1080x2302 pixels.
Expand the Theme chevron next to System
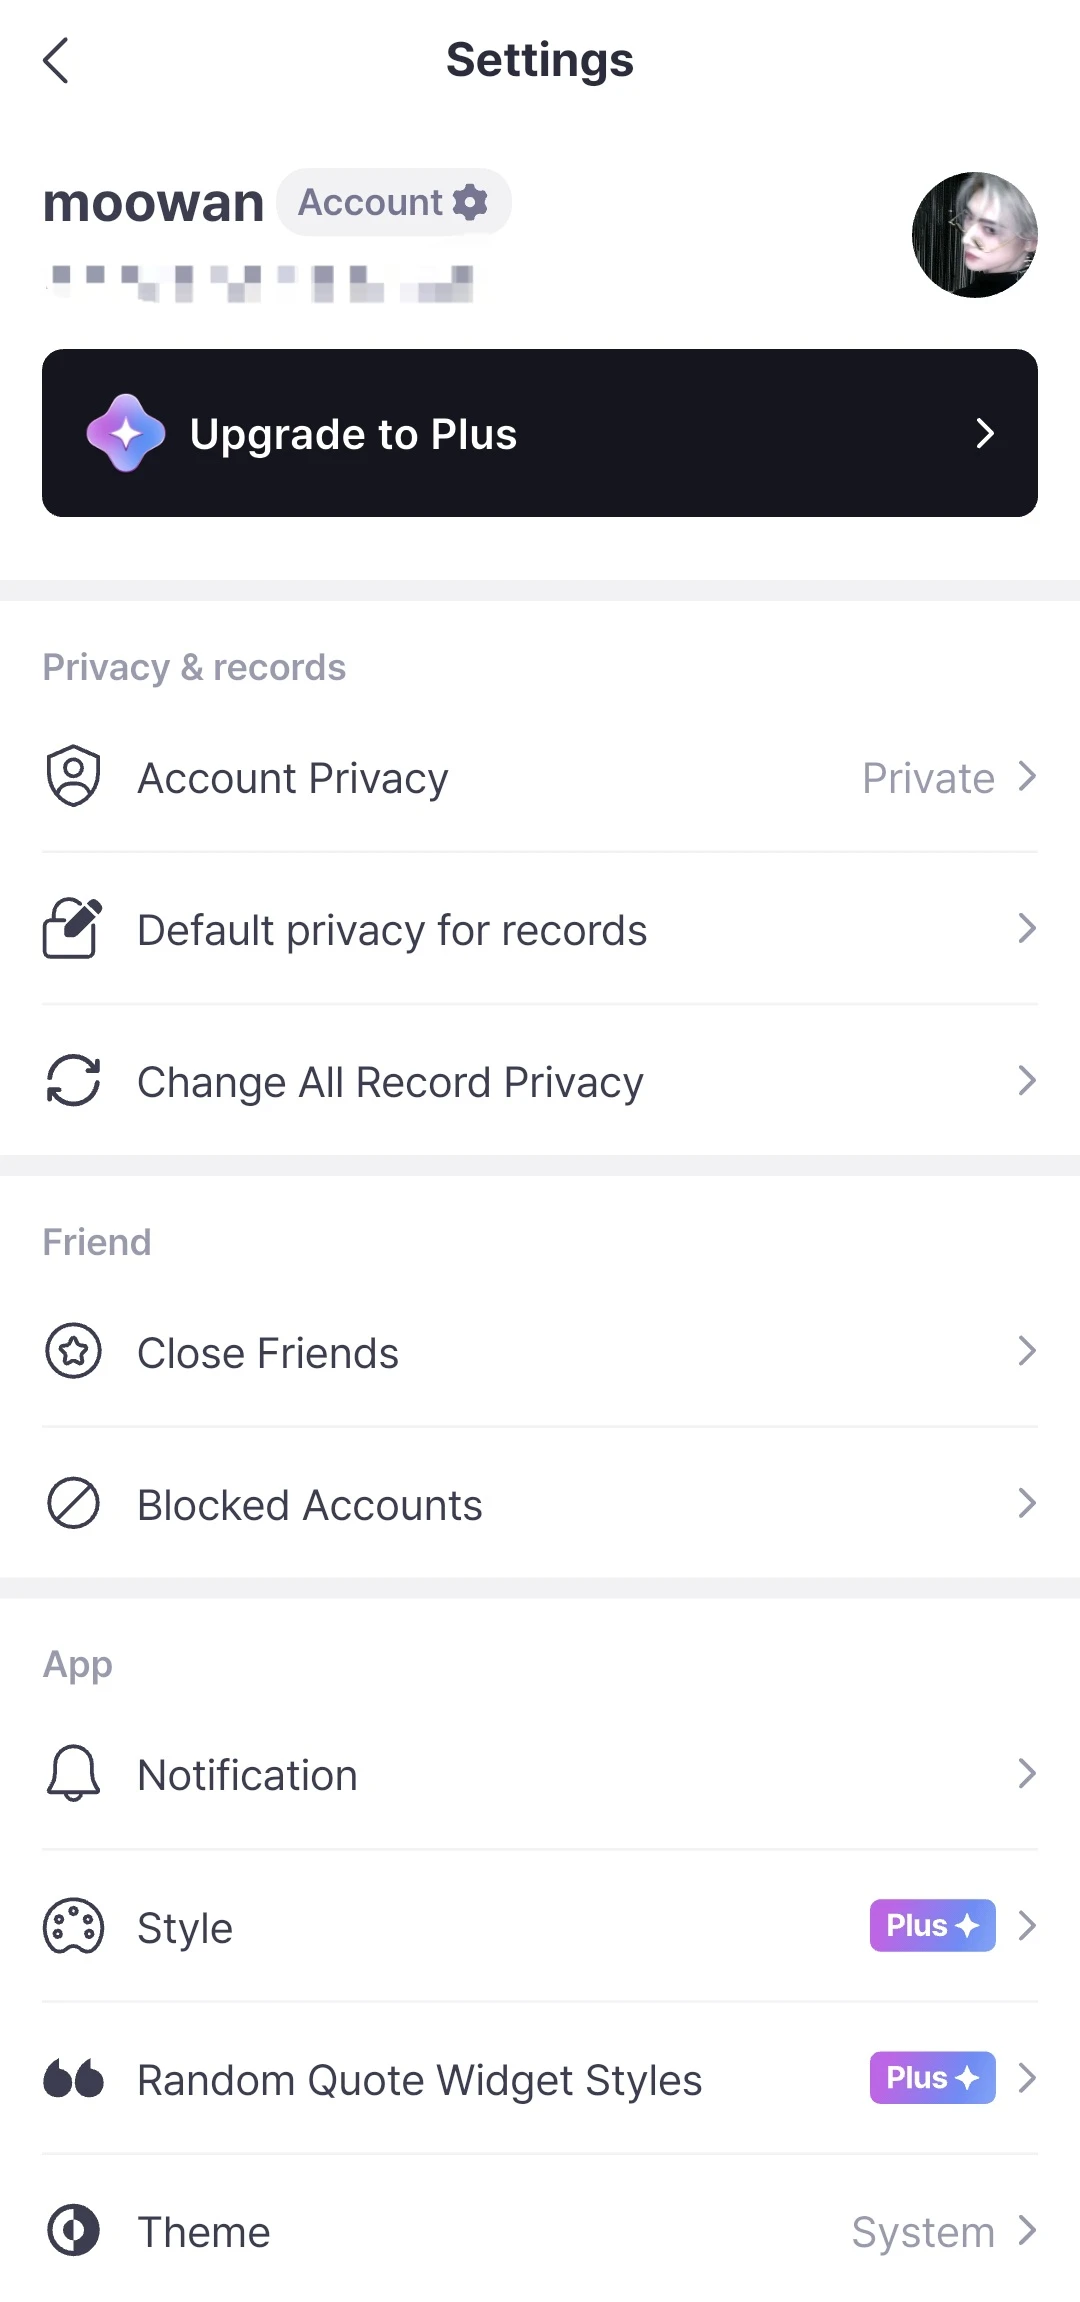pyautogui.click(x=1027, y=2230)
